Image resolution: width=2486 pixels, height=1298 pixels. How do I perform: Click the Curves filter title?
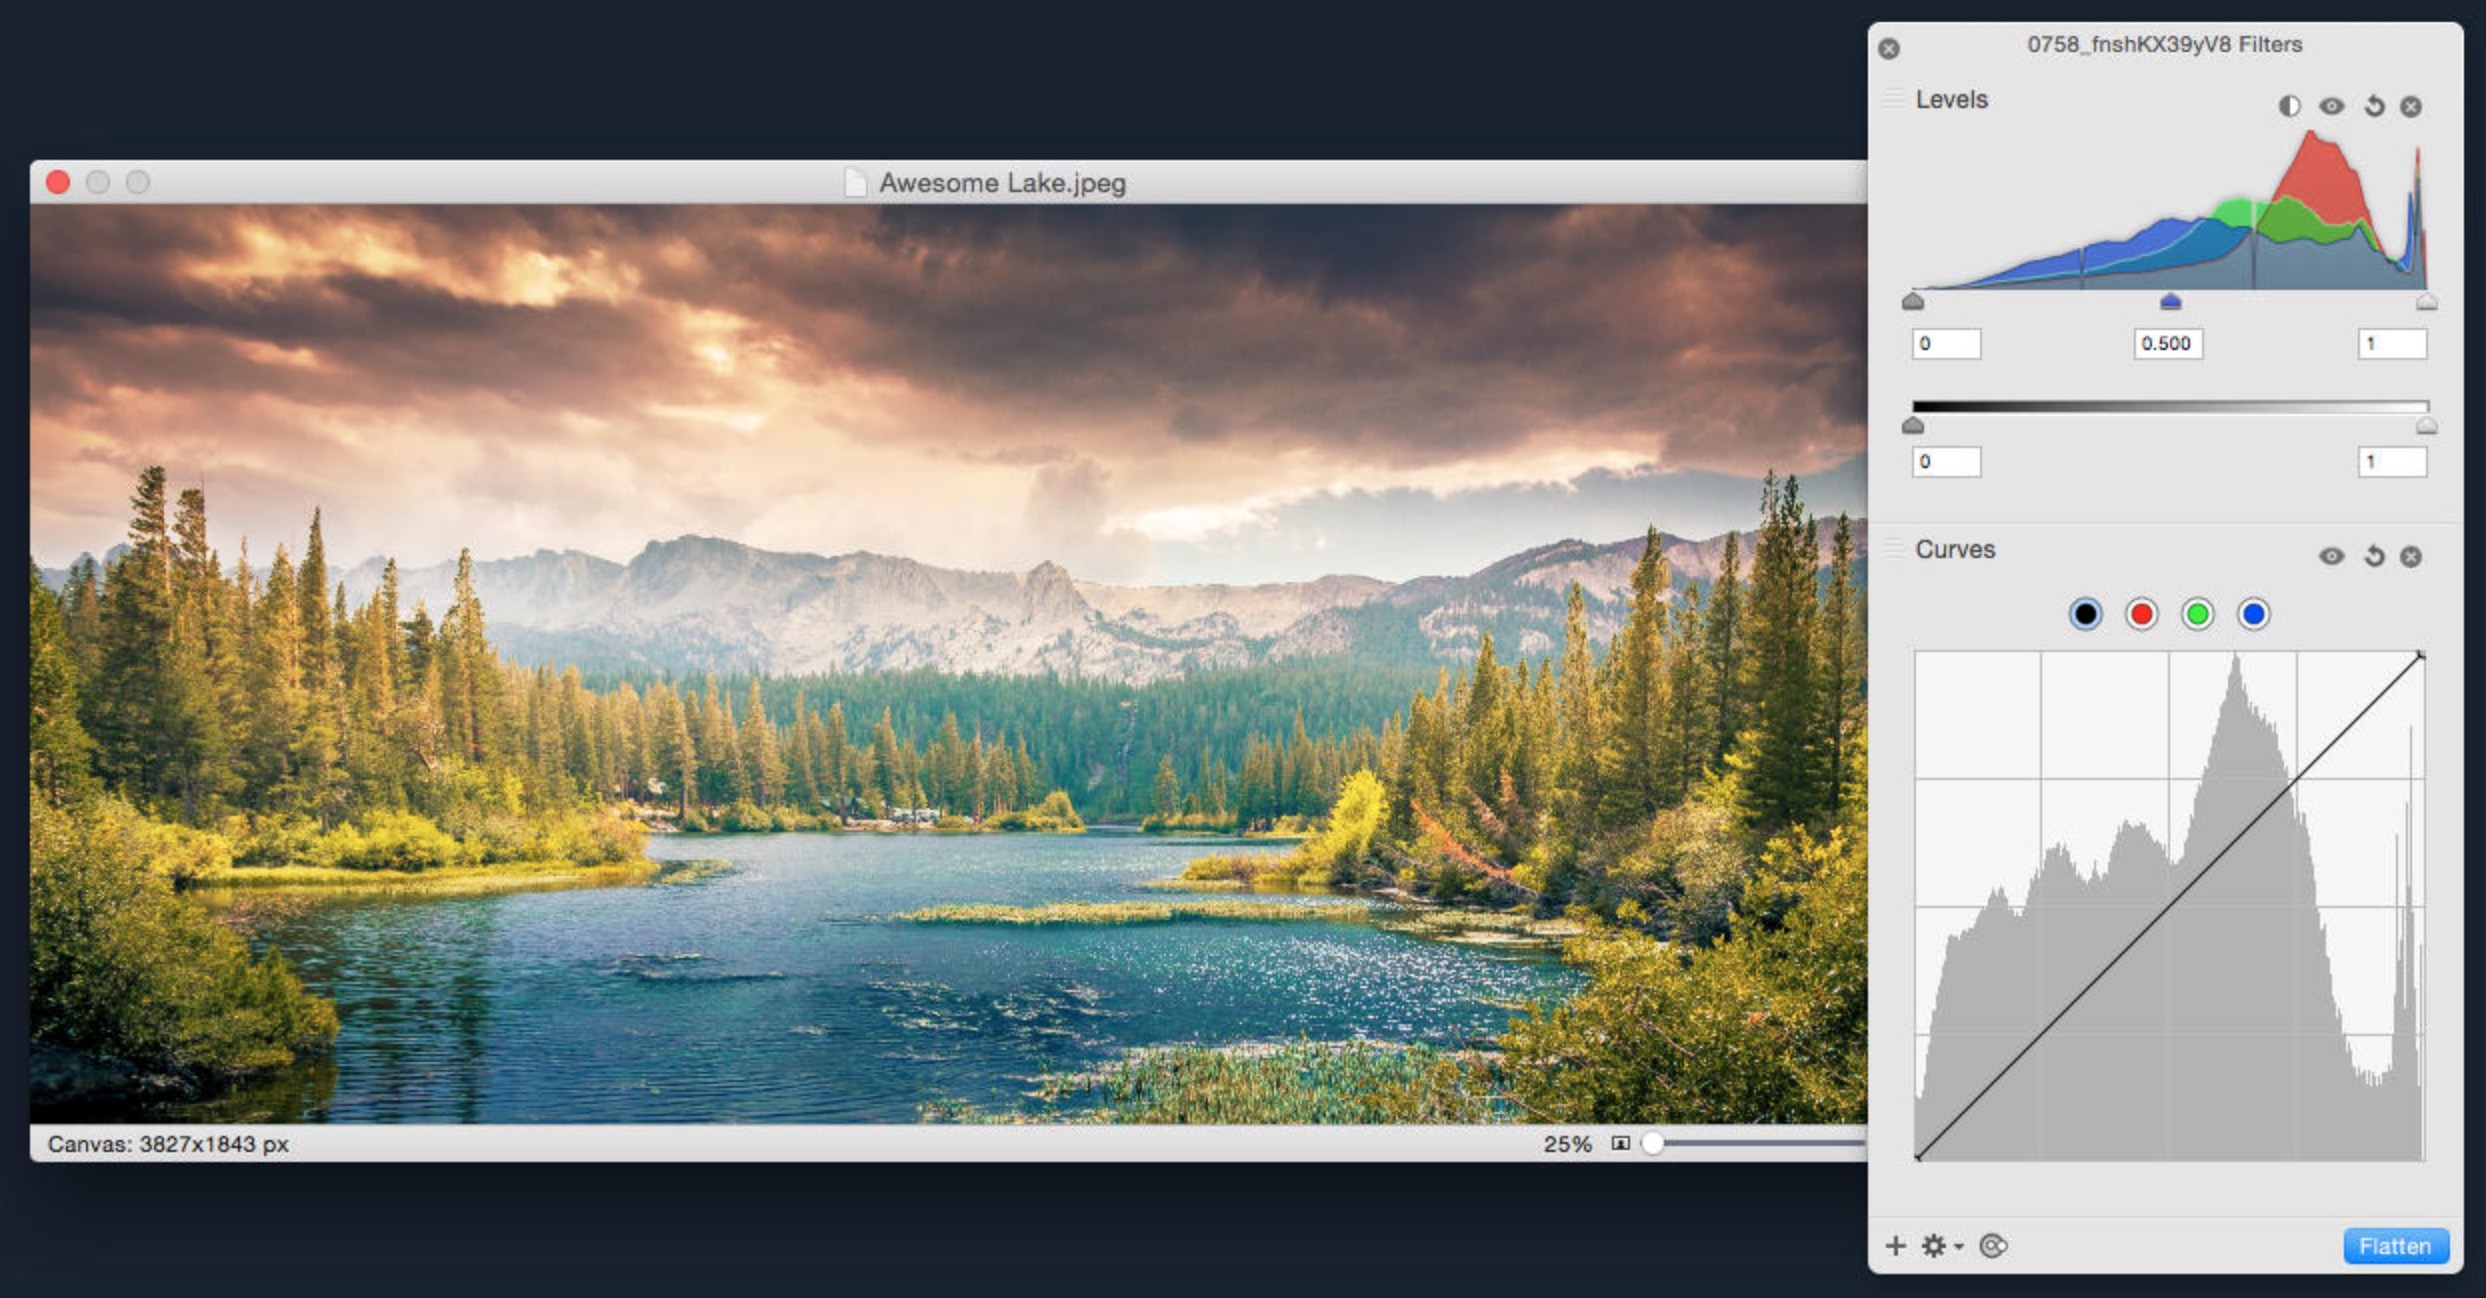pyautogui.click(x=1955, y=550)
